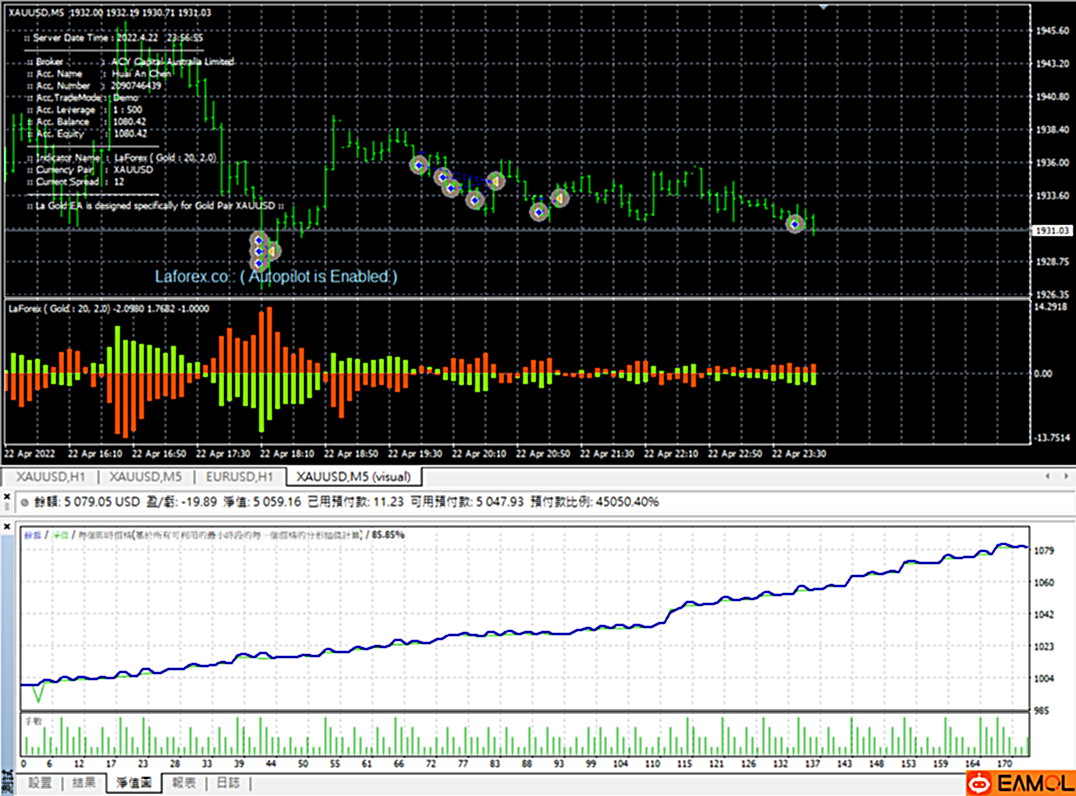
Task: Switch to the XAUUSD,H1 chart tab
Action: pos(51,476)
